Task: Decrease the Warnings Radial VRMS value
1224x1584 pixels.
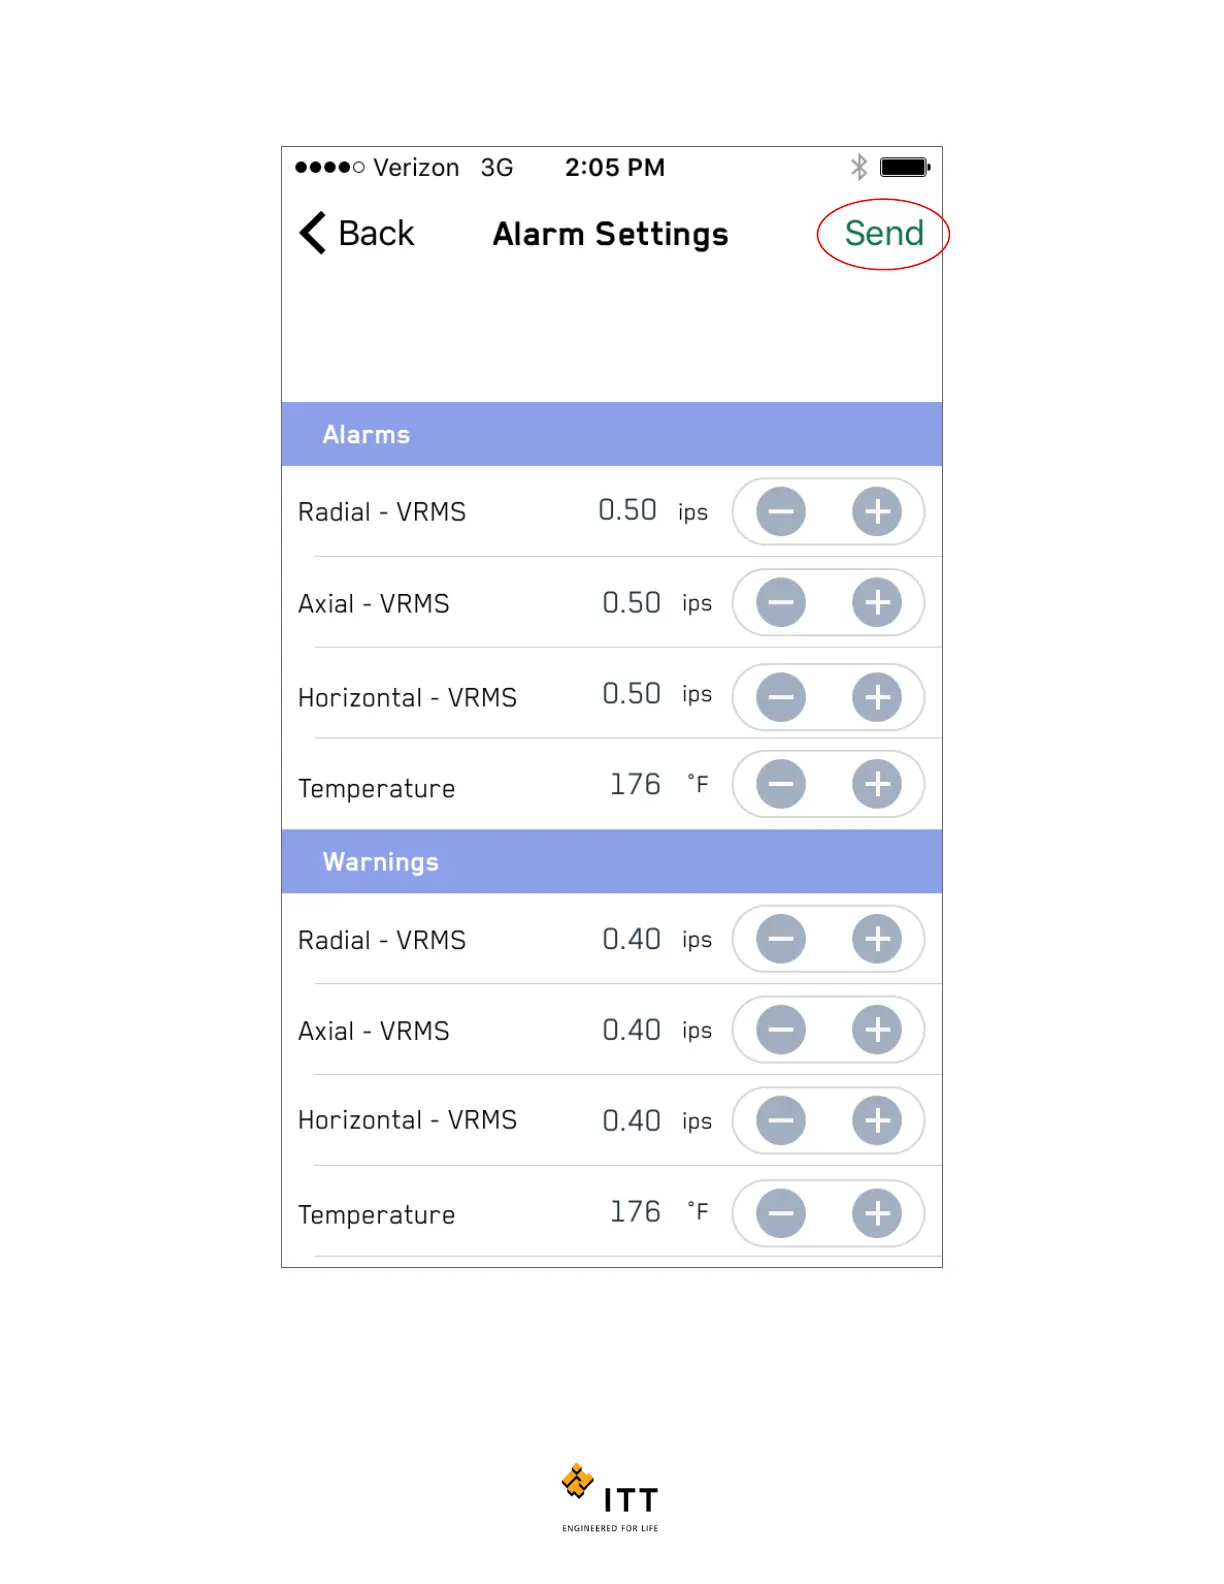Action: [x=780, y=939]
